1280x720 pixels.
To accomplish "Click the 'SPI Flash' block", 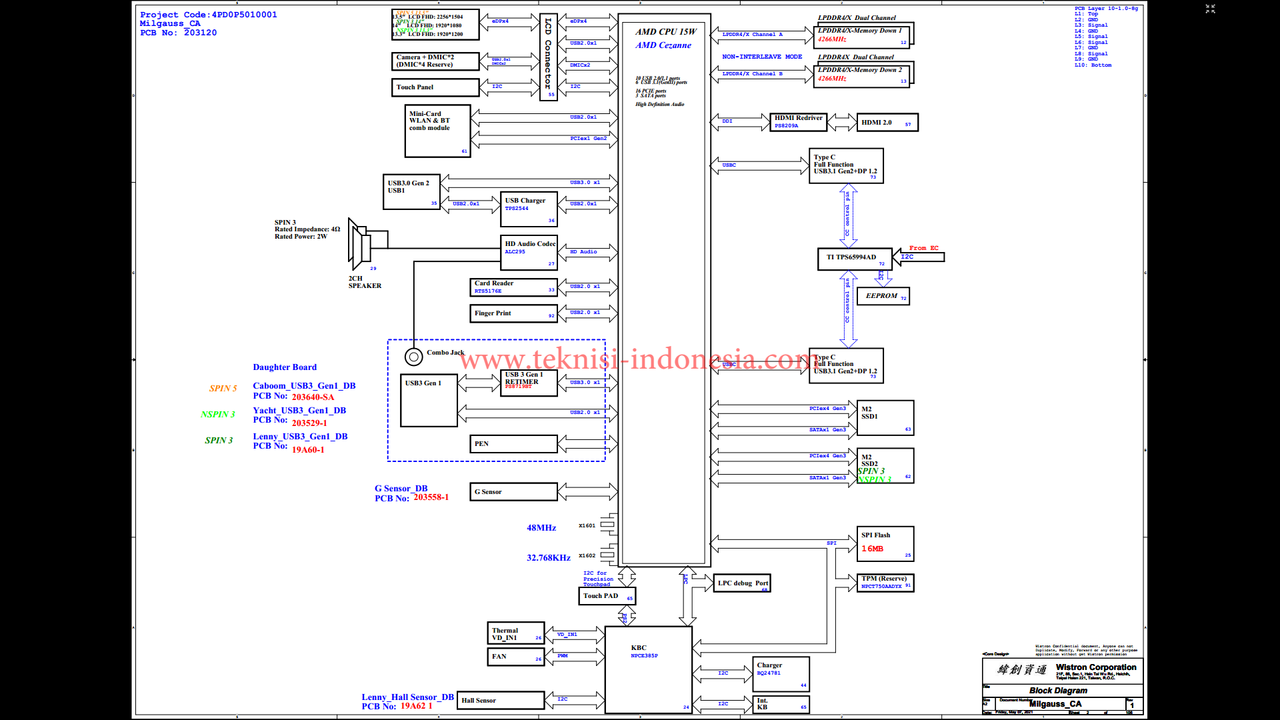I will 886,543.
